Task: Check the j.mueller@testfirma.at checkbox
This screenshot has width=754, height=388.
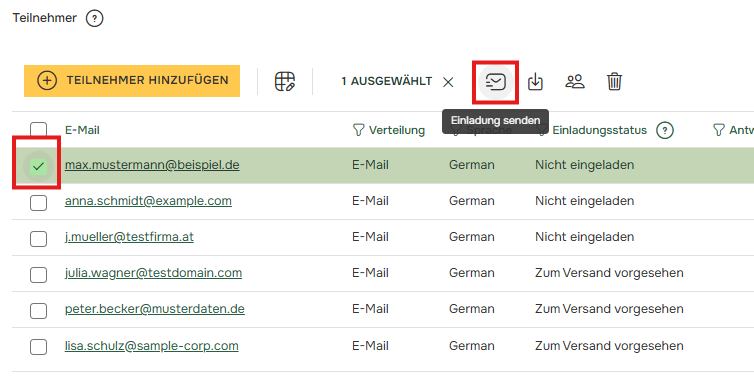Action: [x=38, y=238]
